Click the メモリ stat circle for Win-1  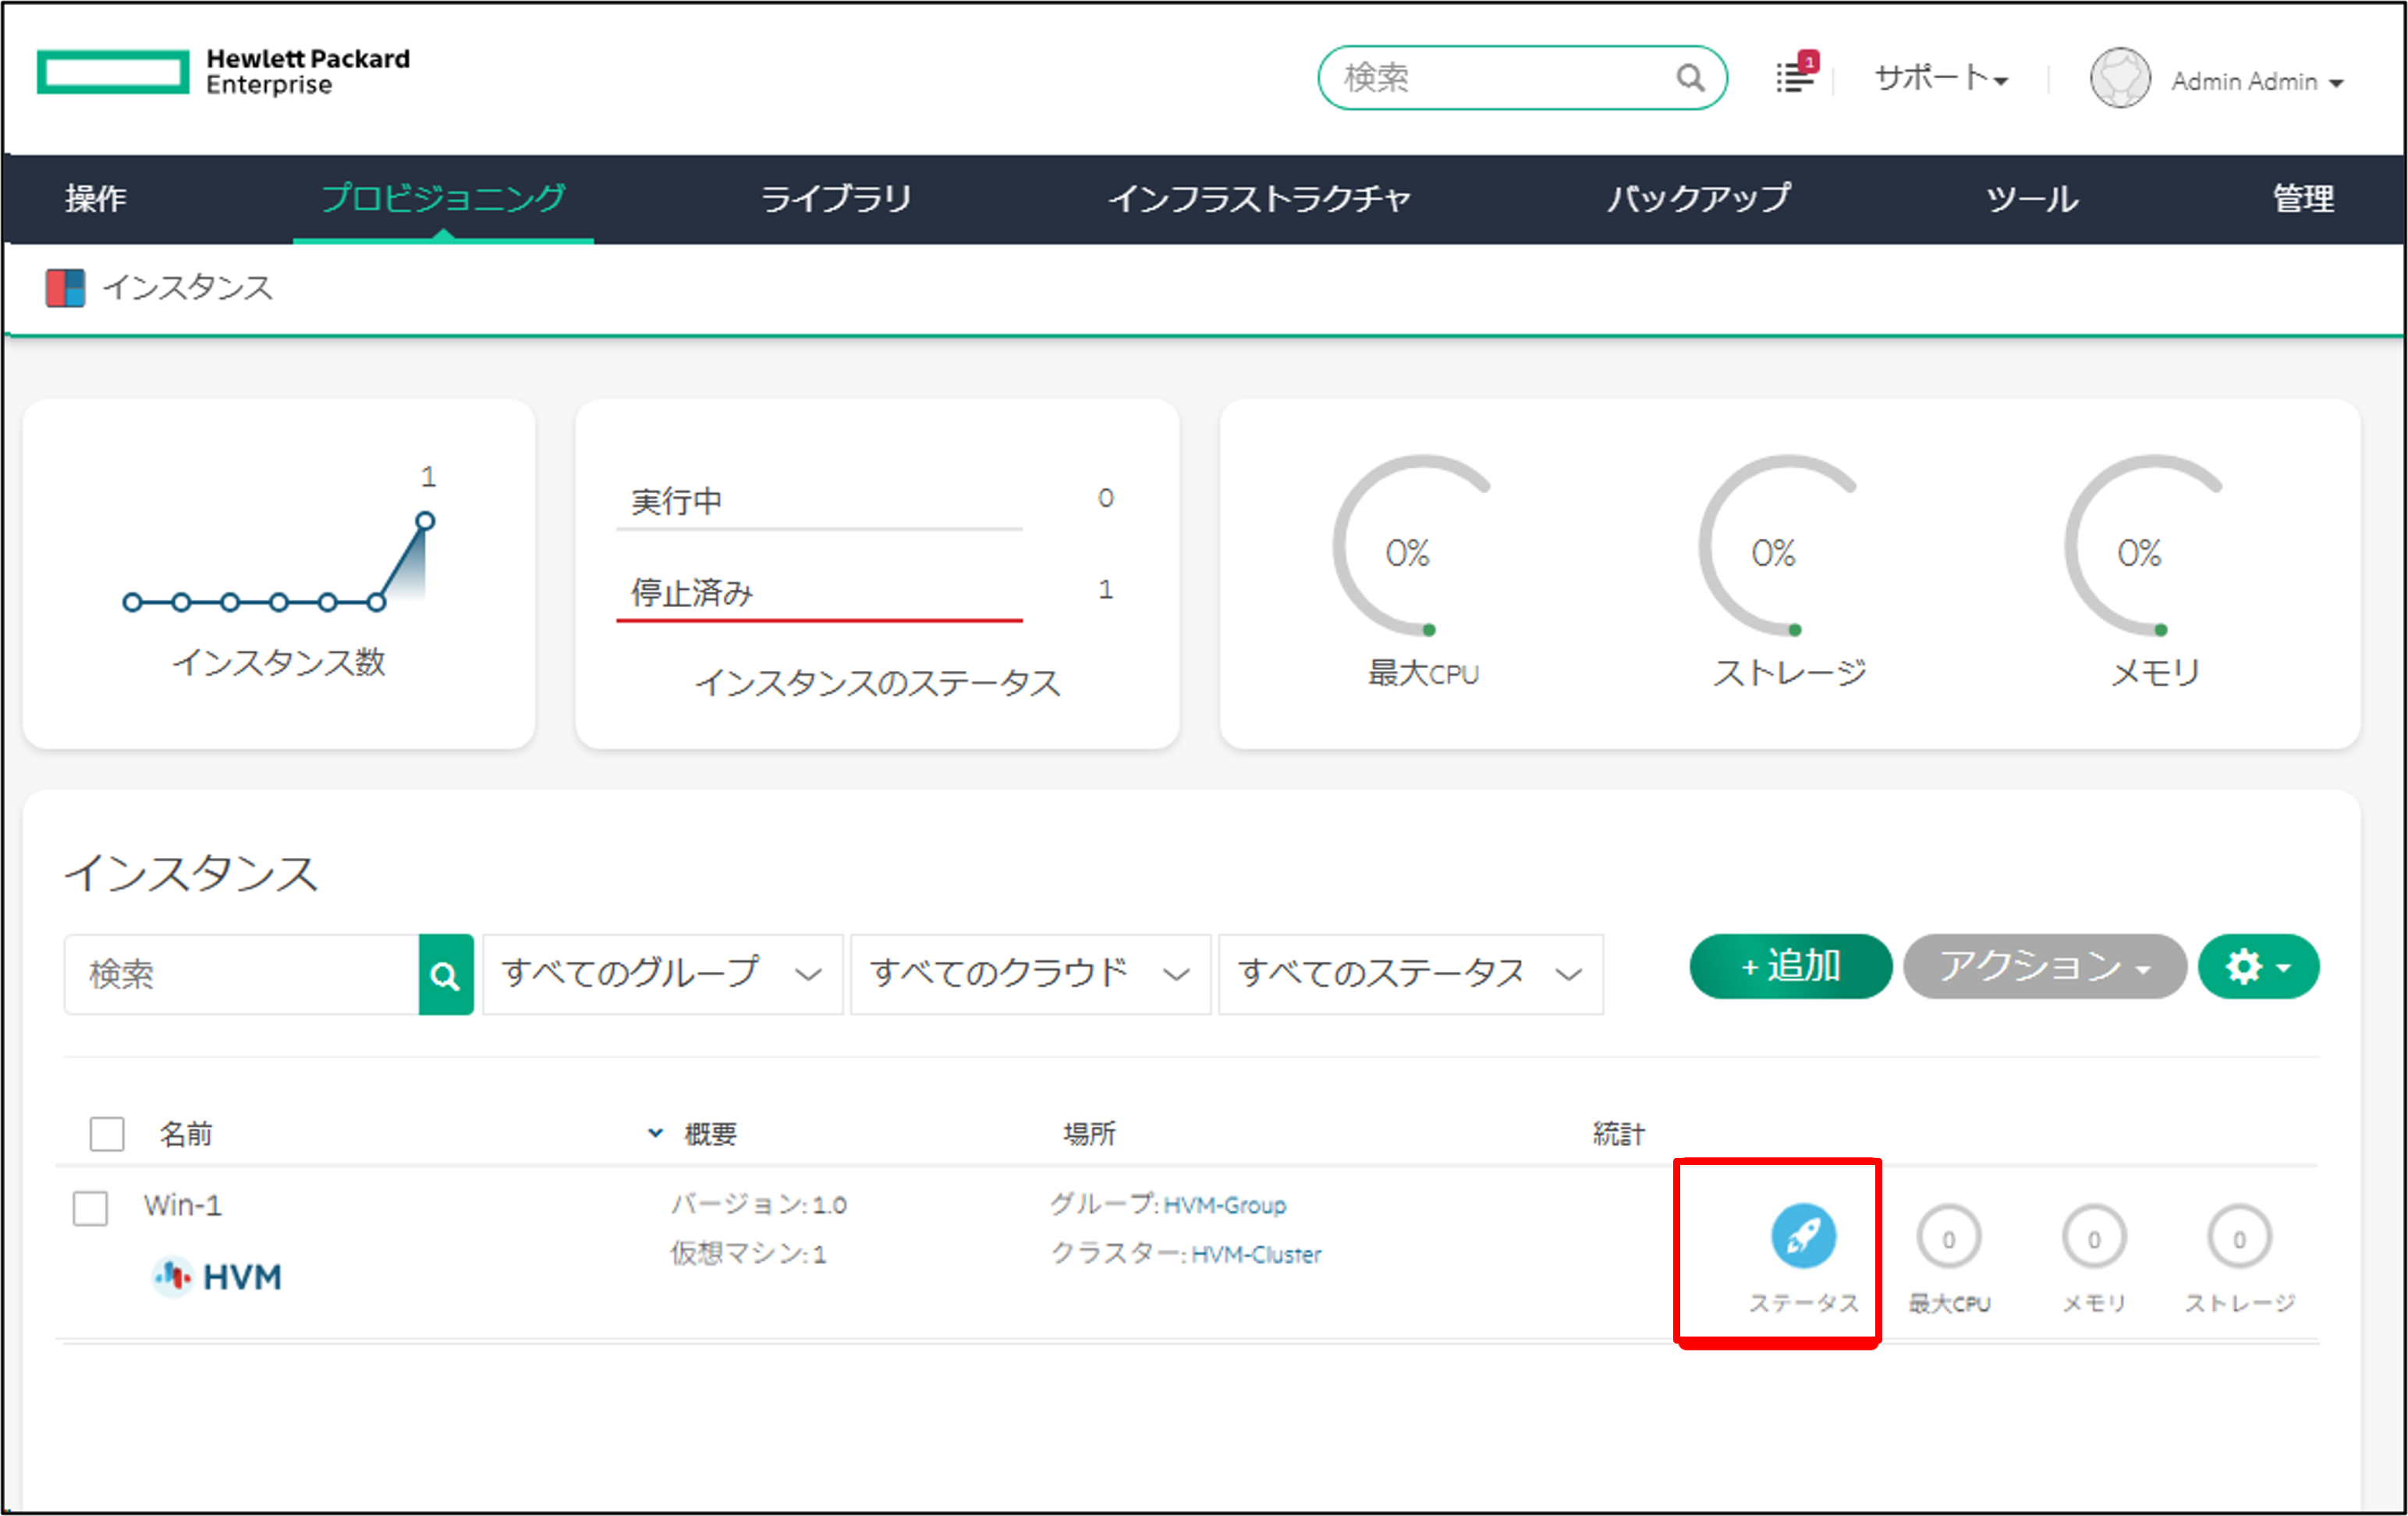(2094, 1236)
